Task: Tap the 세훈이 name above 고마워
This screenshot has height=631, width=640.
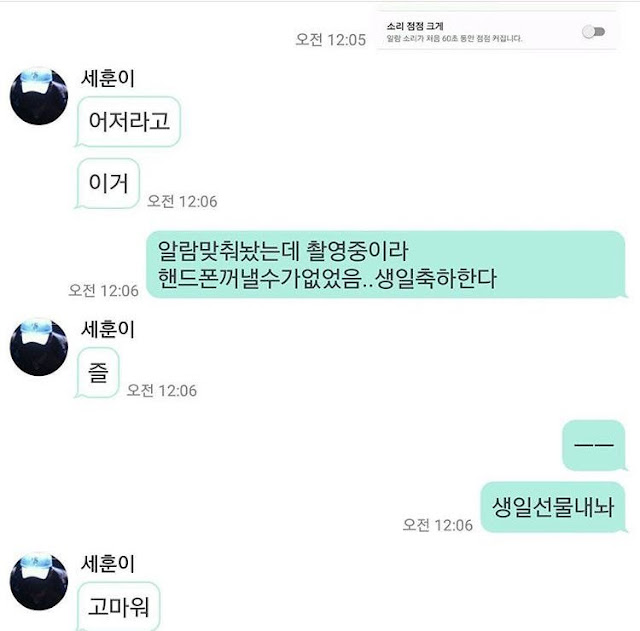Action: 108,563
